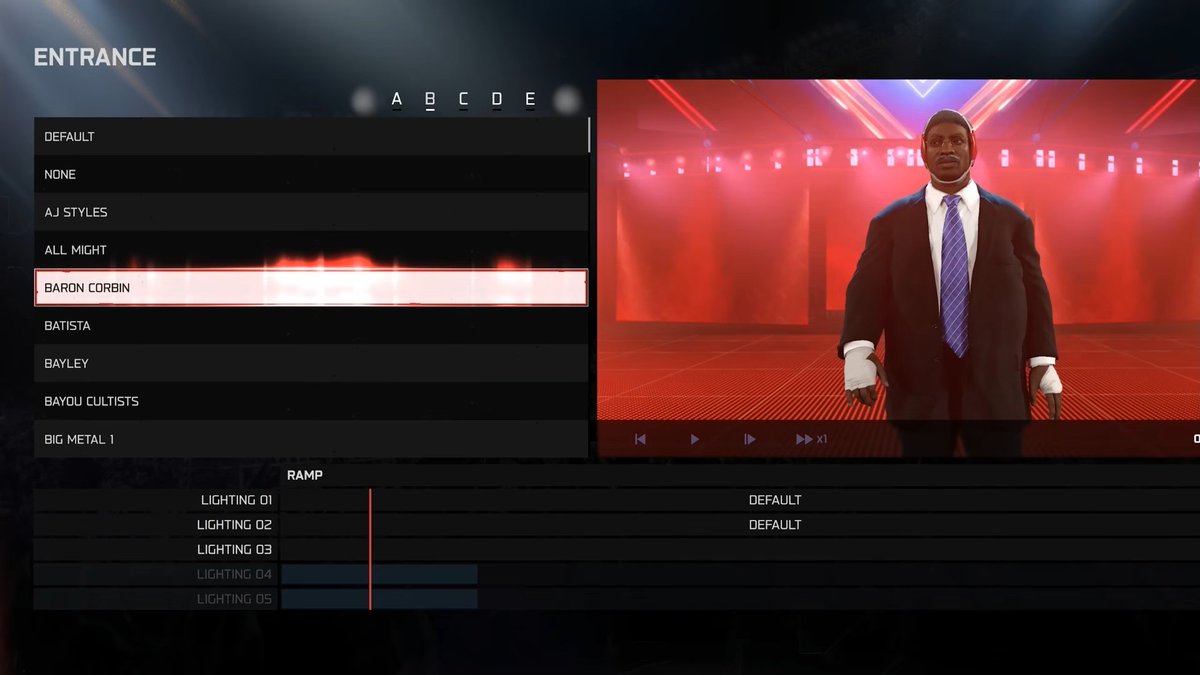Step the preview forward one frame

[x=750, y=439]
